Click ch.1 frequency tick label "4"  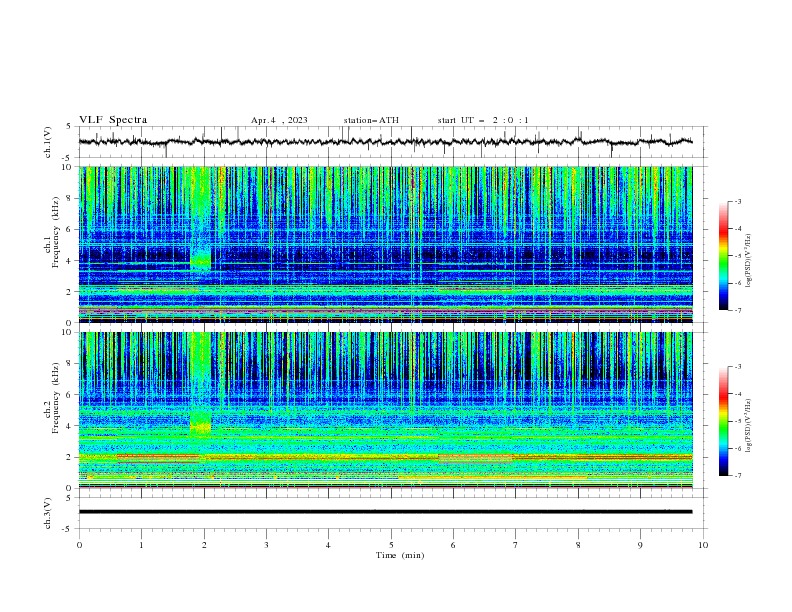coord(71,261)
